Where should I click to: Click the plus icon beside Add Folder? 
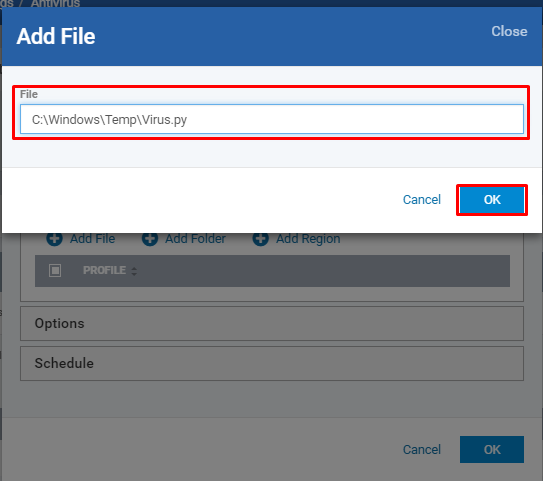tap(150, 239)
